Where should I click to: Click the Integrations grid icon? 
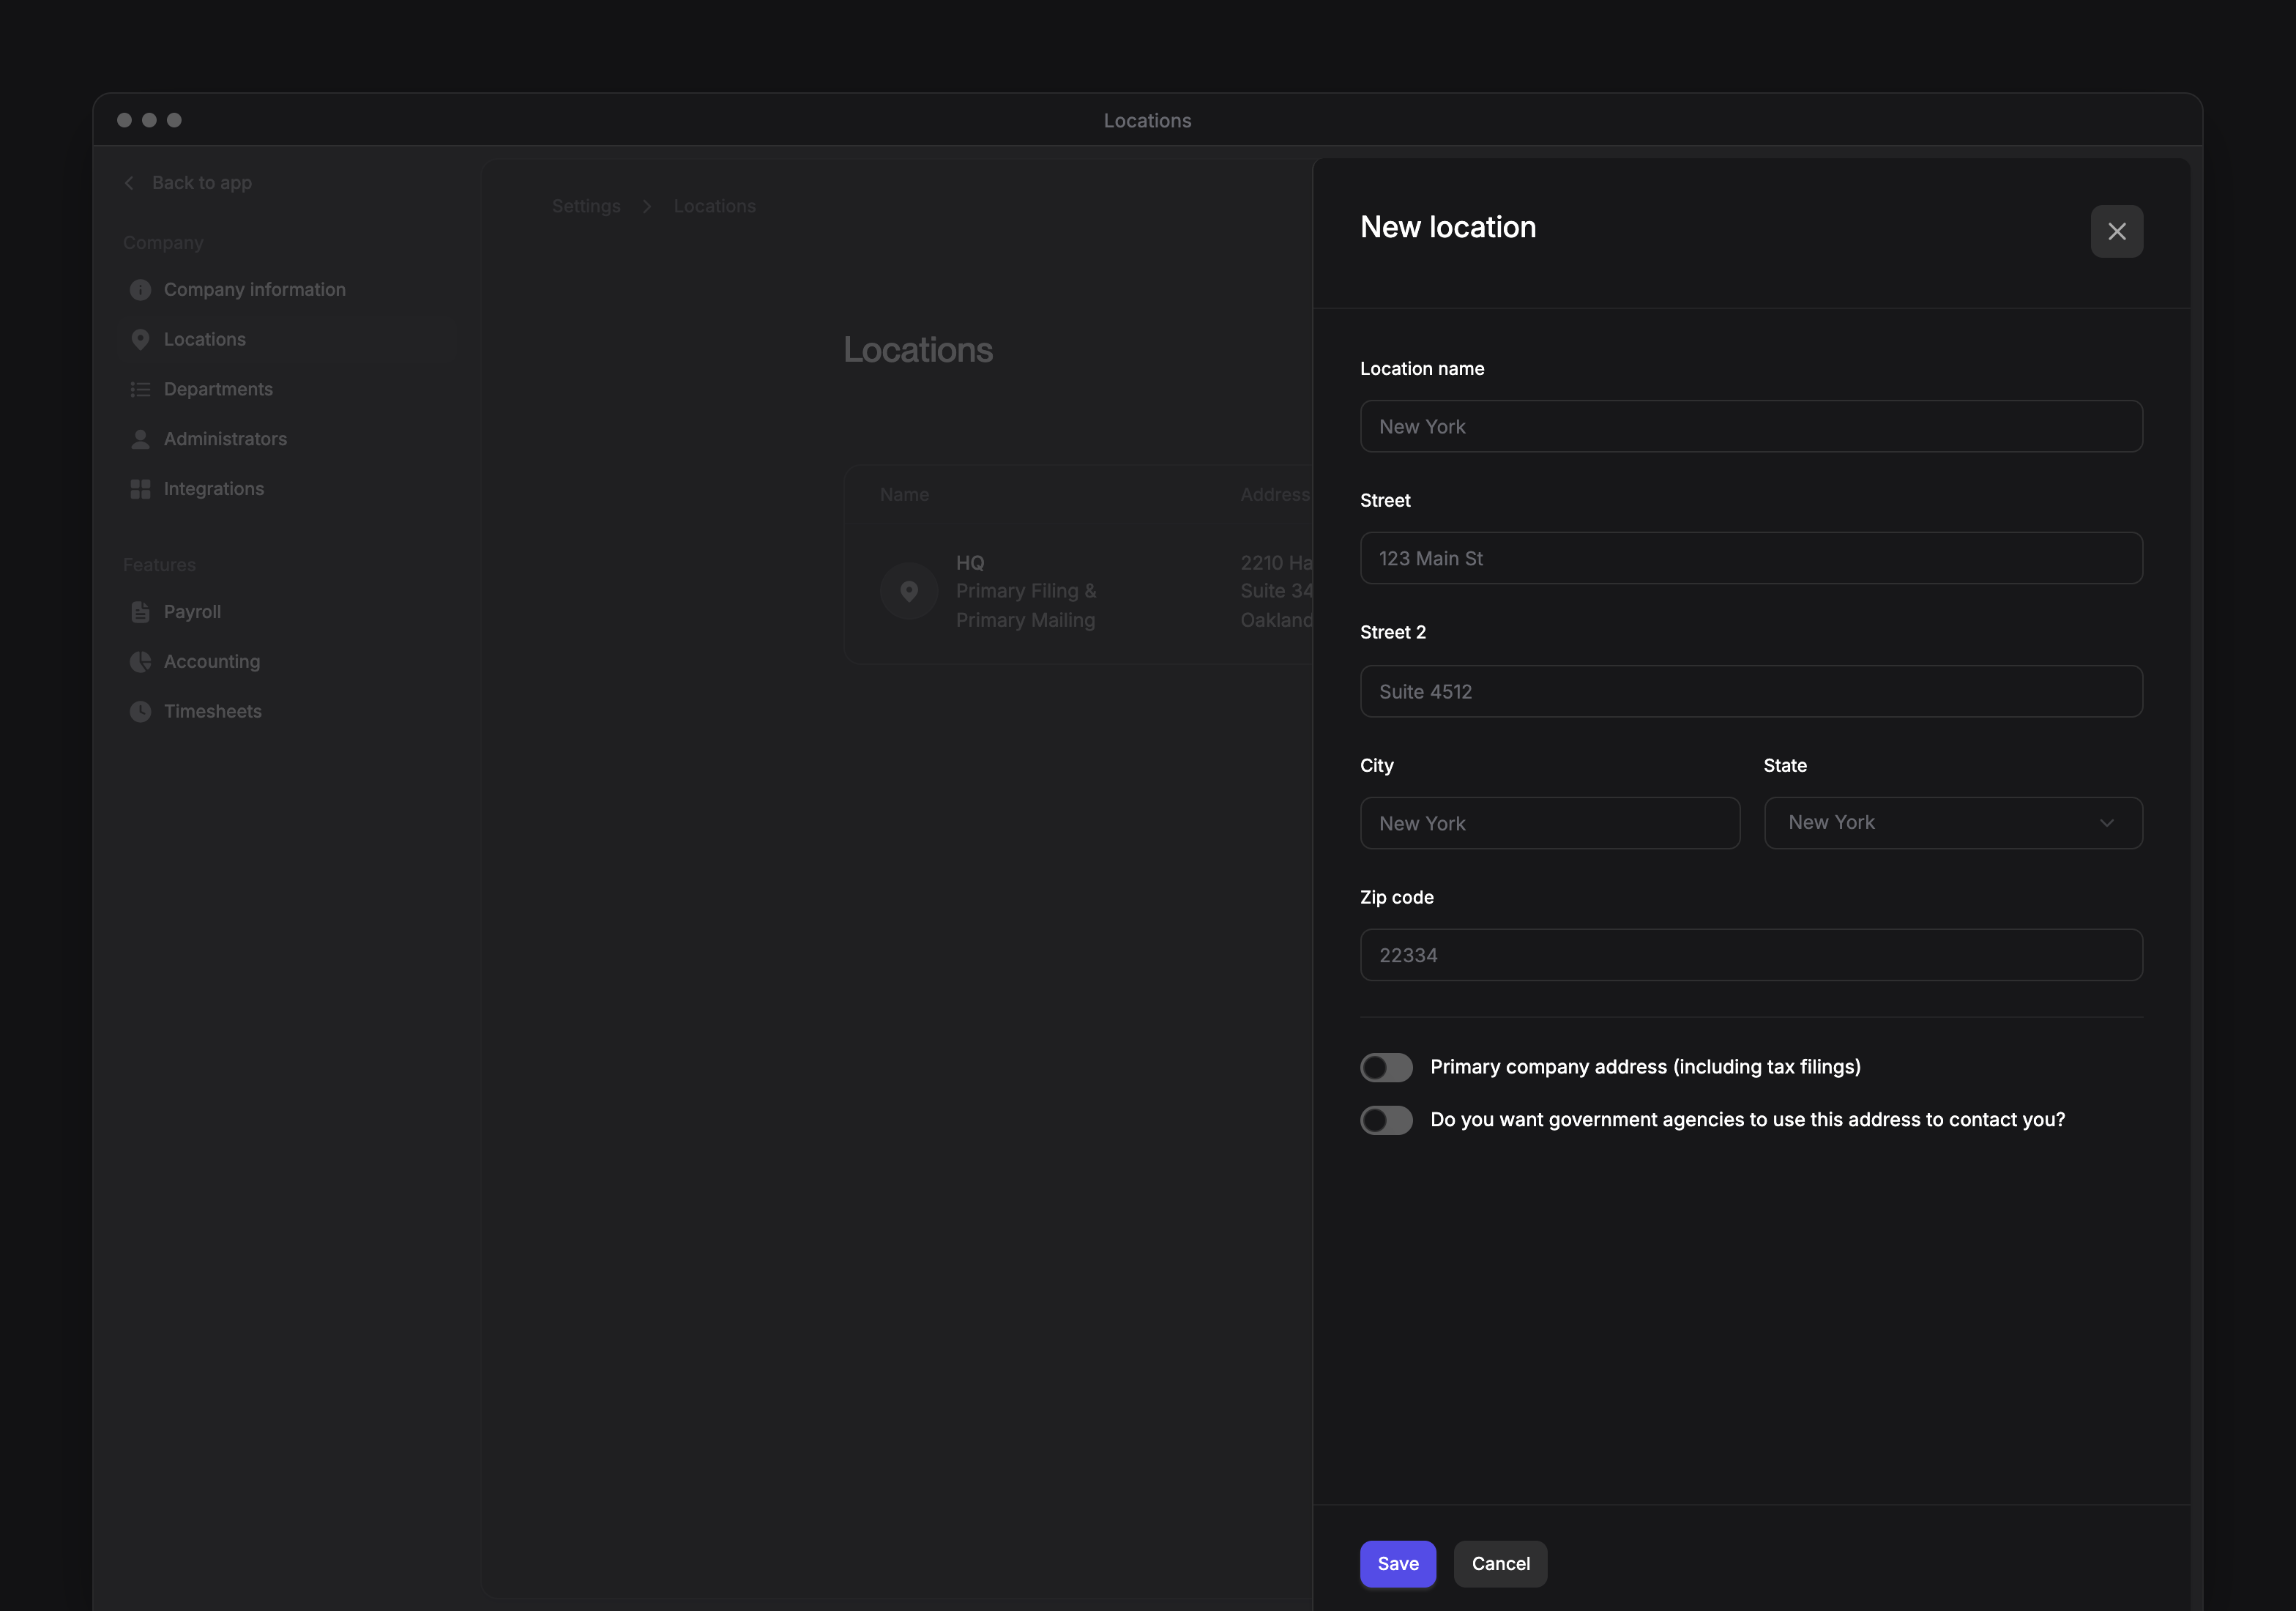140,489
